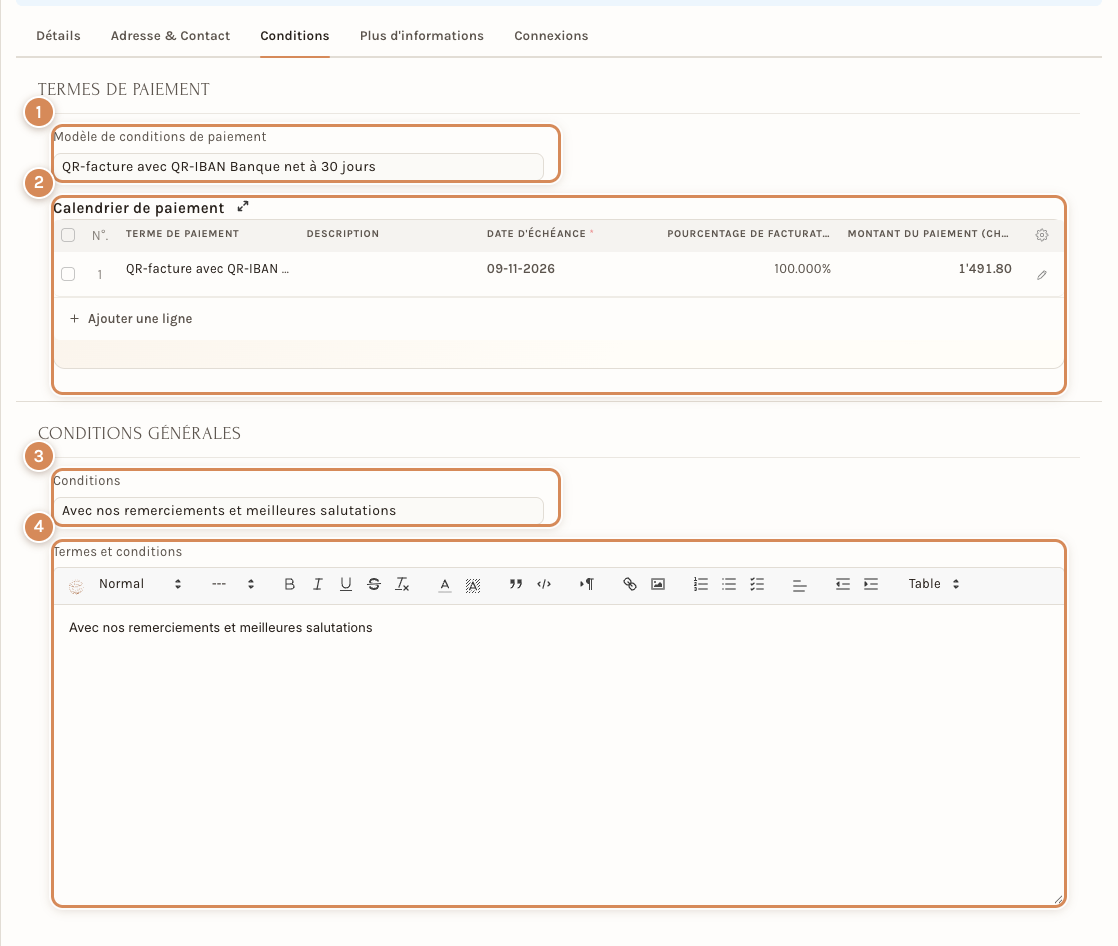The height and width of the screenshot is (946, 1118).
Task: Create an ordered numbered list
Action: pyautogui.click(x=701, y=584)
